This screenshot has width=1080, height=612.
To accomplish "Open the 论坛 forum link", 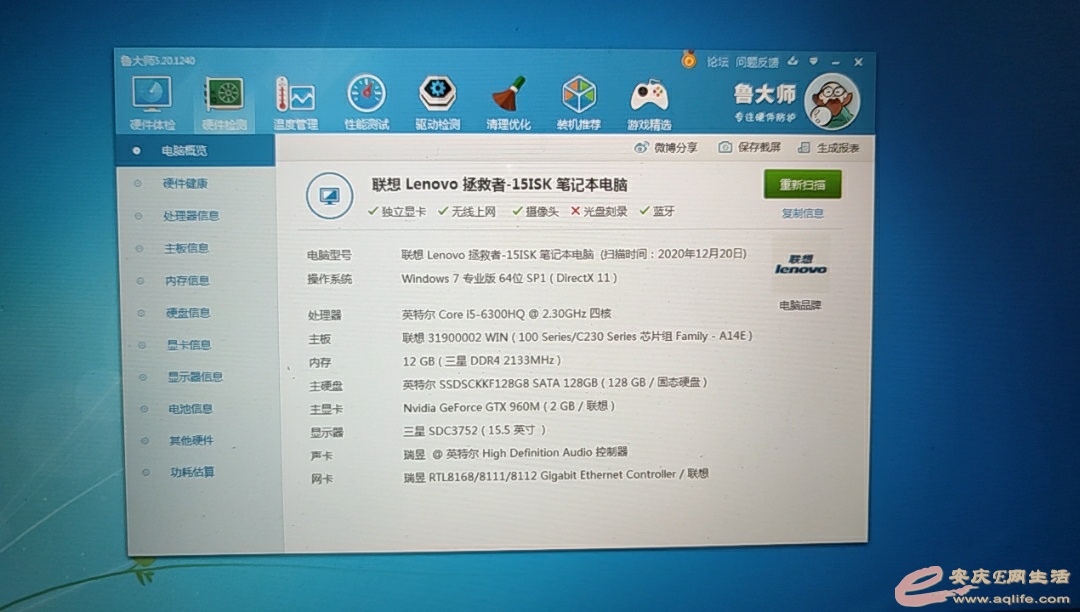I will coord(717,62).
